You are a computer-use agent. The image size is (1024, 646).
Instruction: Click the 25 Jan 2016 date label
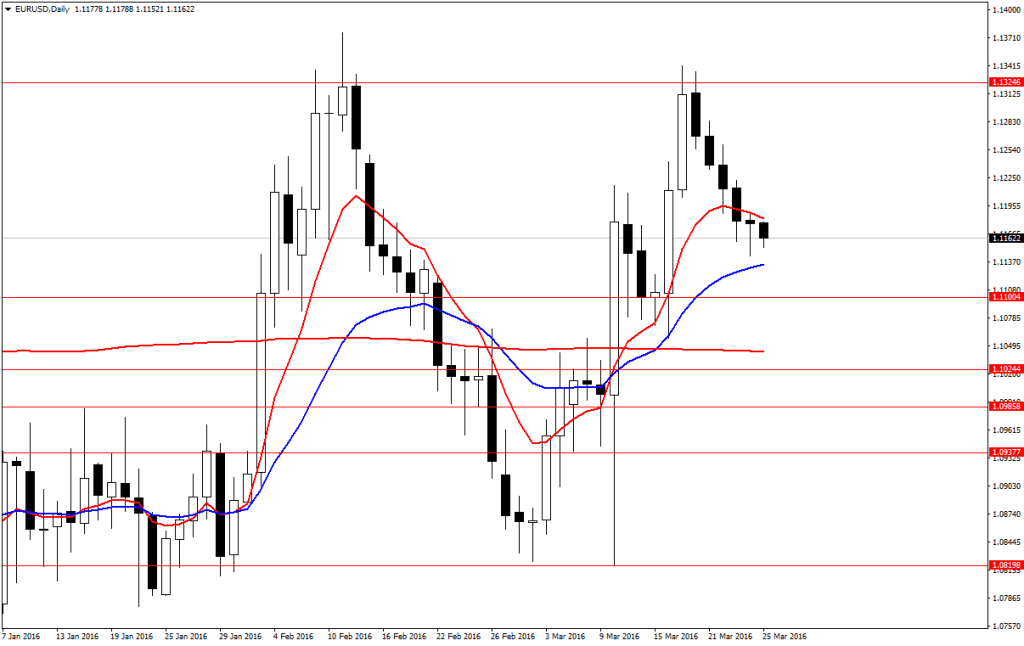(x=186, y=636)
